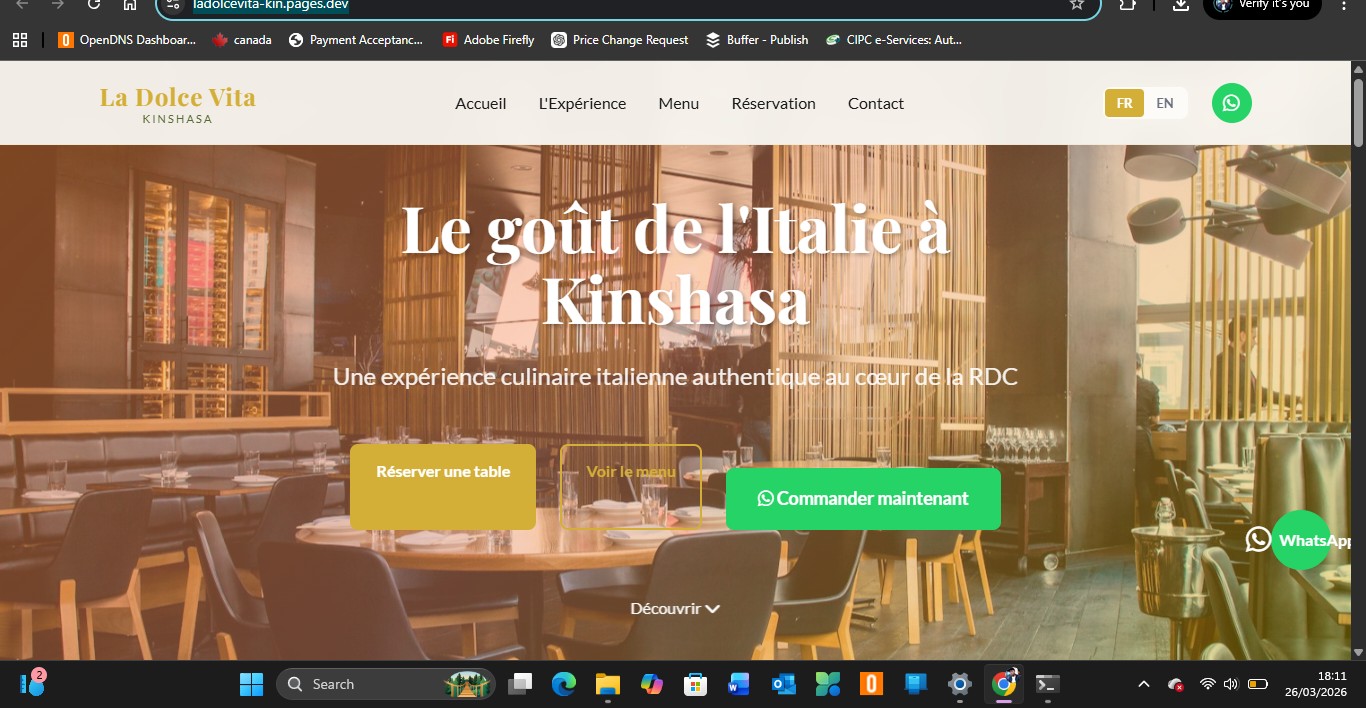Switch site language to English
1366x708 pixels.
(1164, 103)
